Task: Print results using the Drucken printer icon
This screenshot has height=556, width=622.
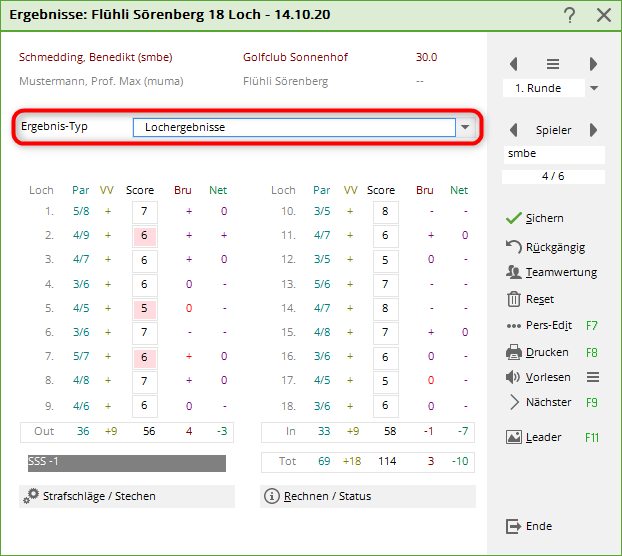Action: pos(514,352)
